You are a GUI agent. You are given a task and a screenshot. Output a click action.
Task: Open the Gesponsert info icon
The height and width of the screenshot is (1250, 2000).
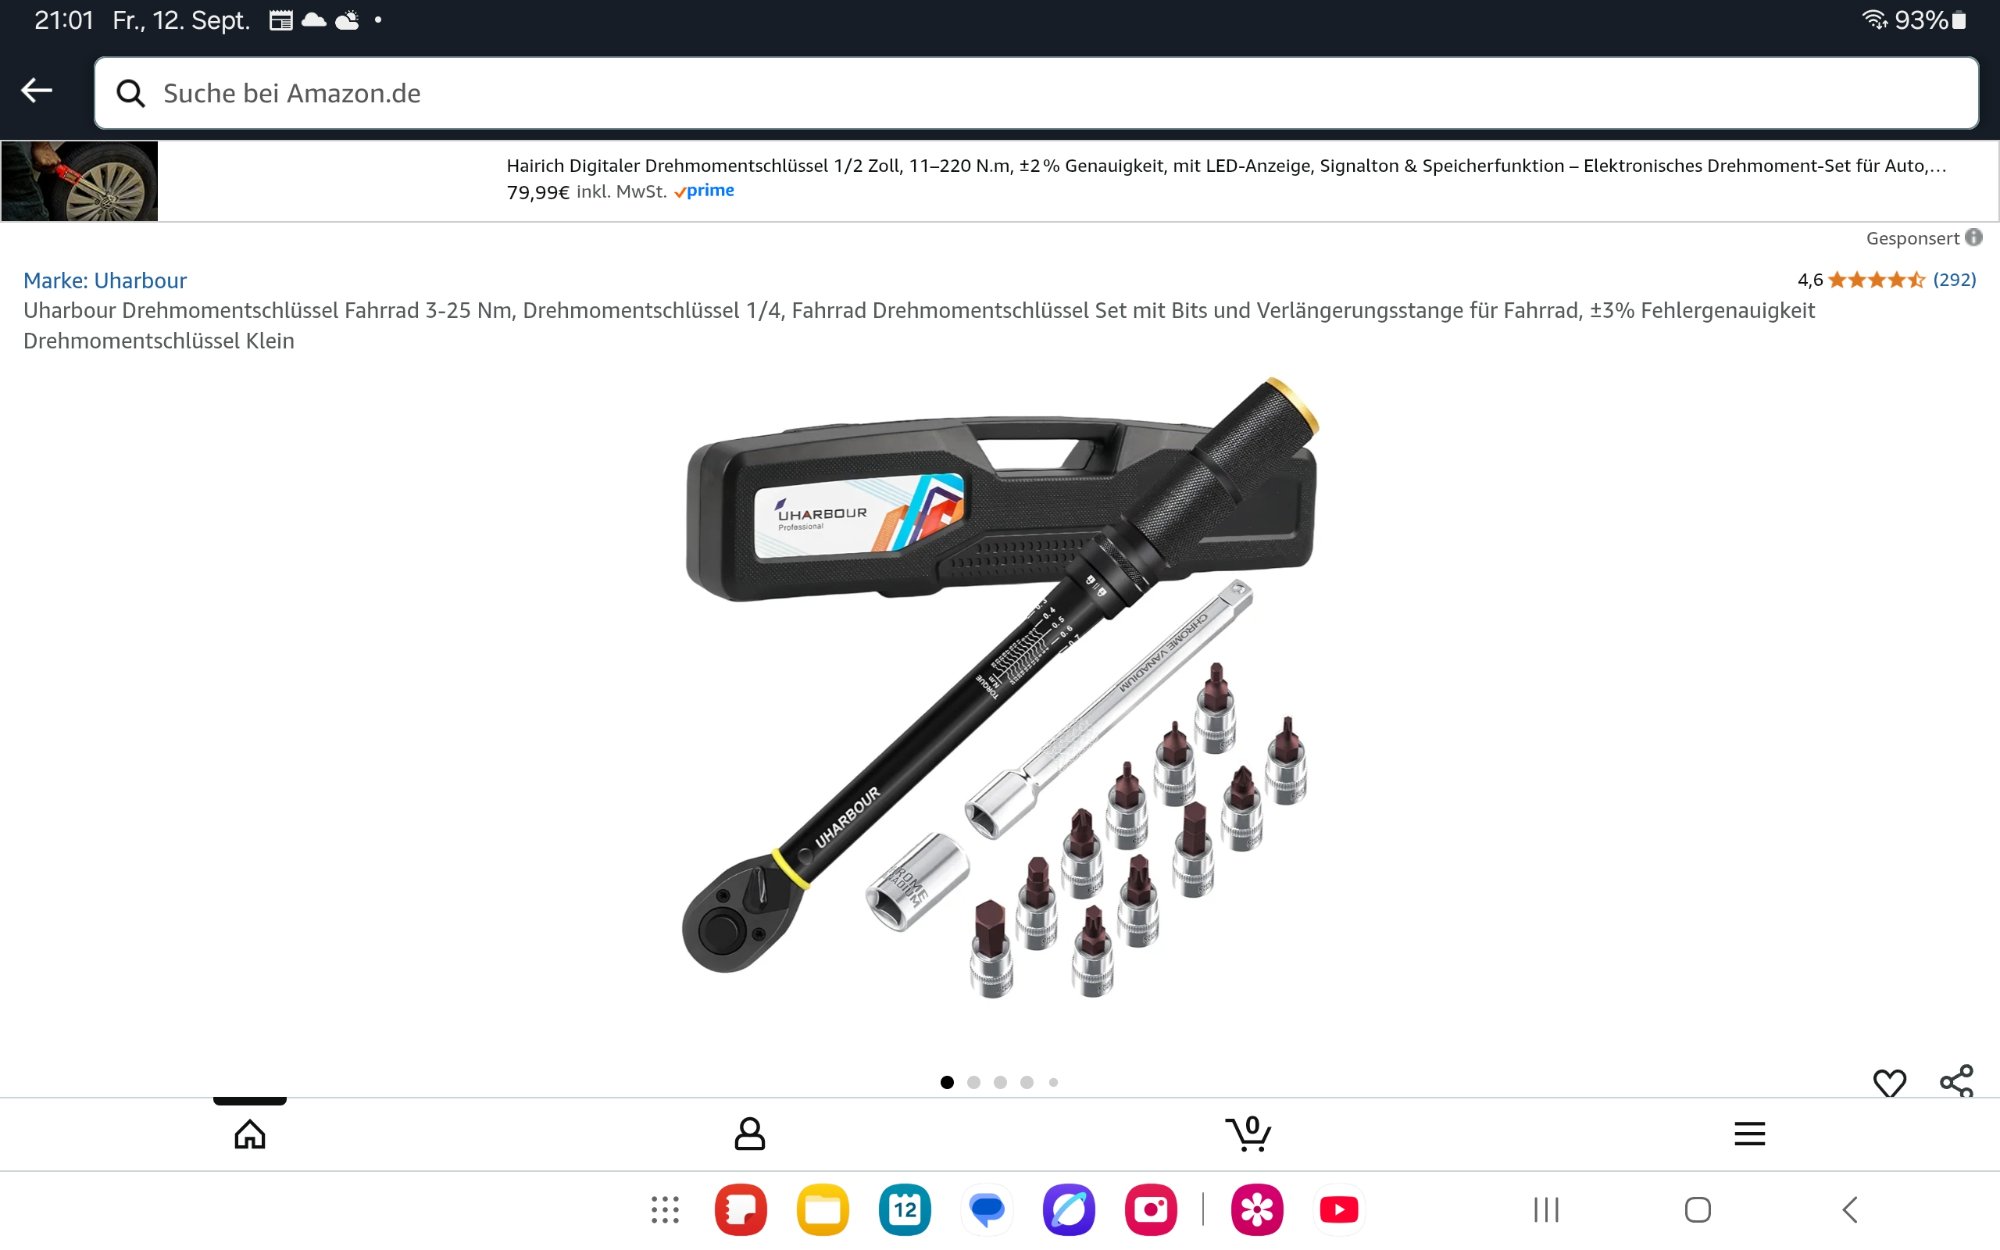(1973, 237)
